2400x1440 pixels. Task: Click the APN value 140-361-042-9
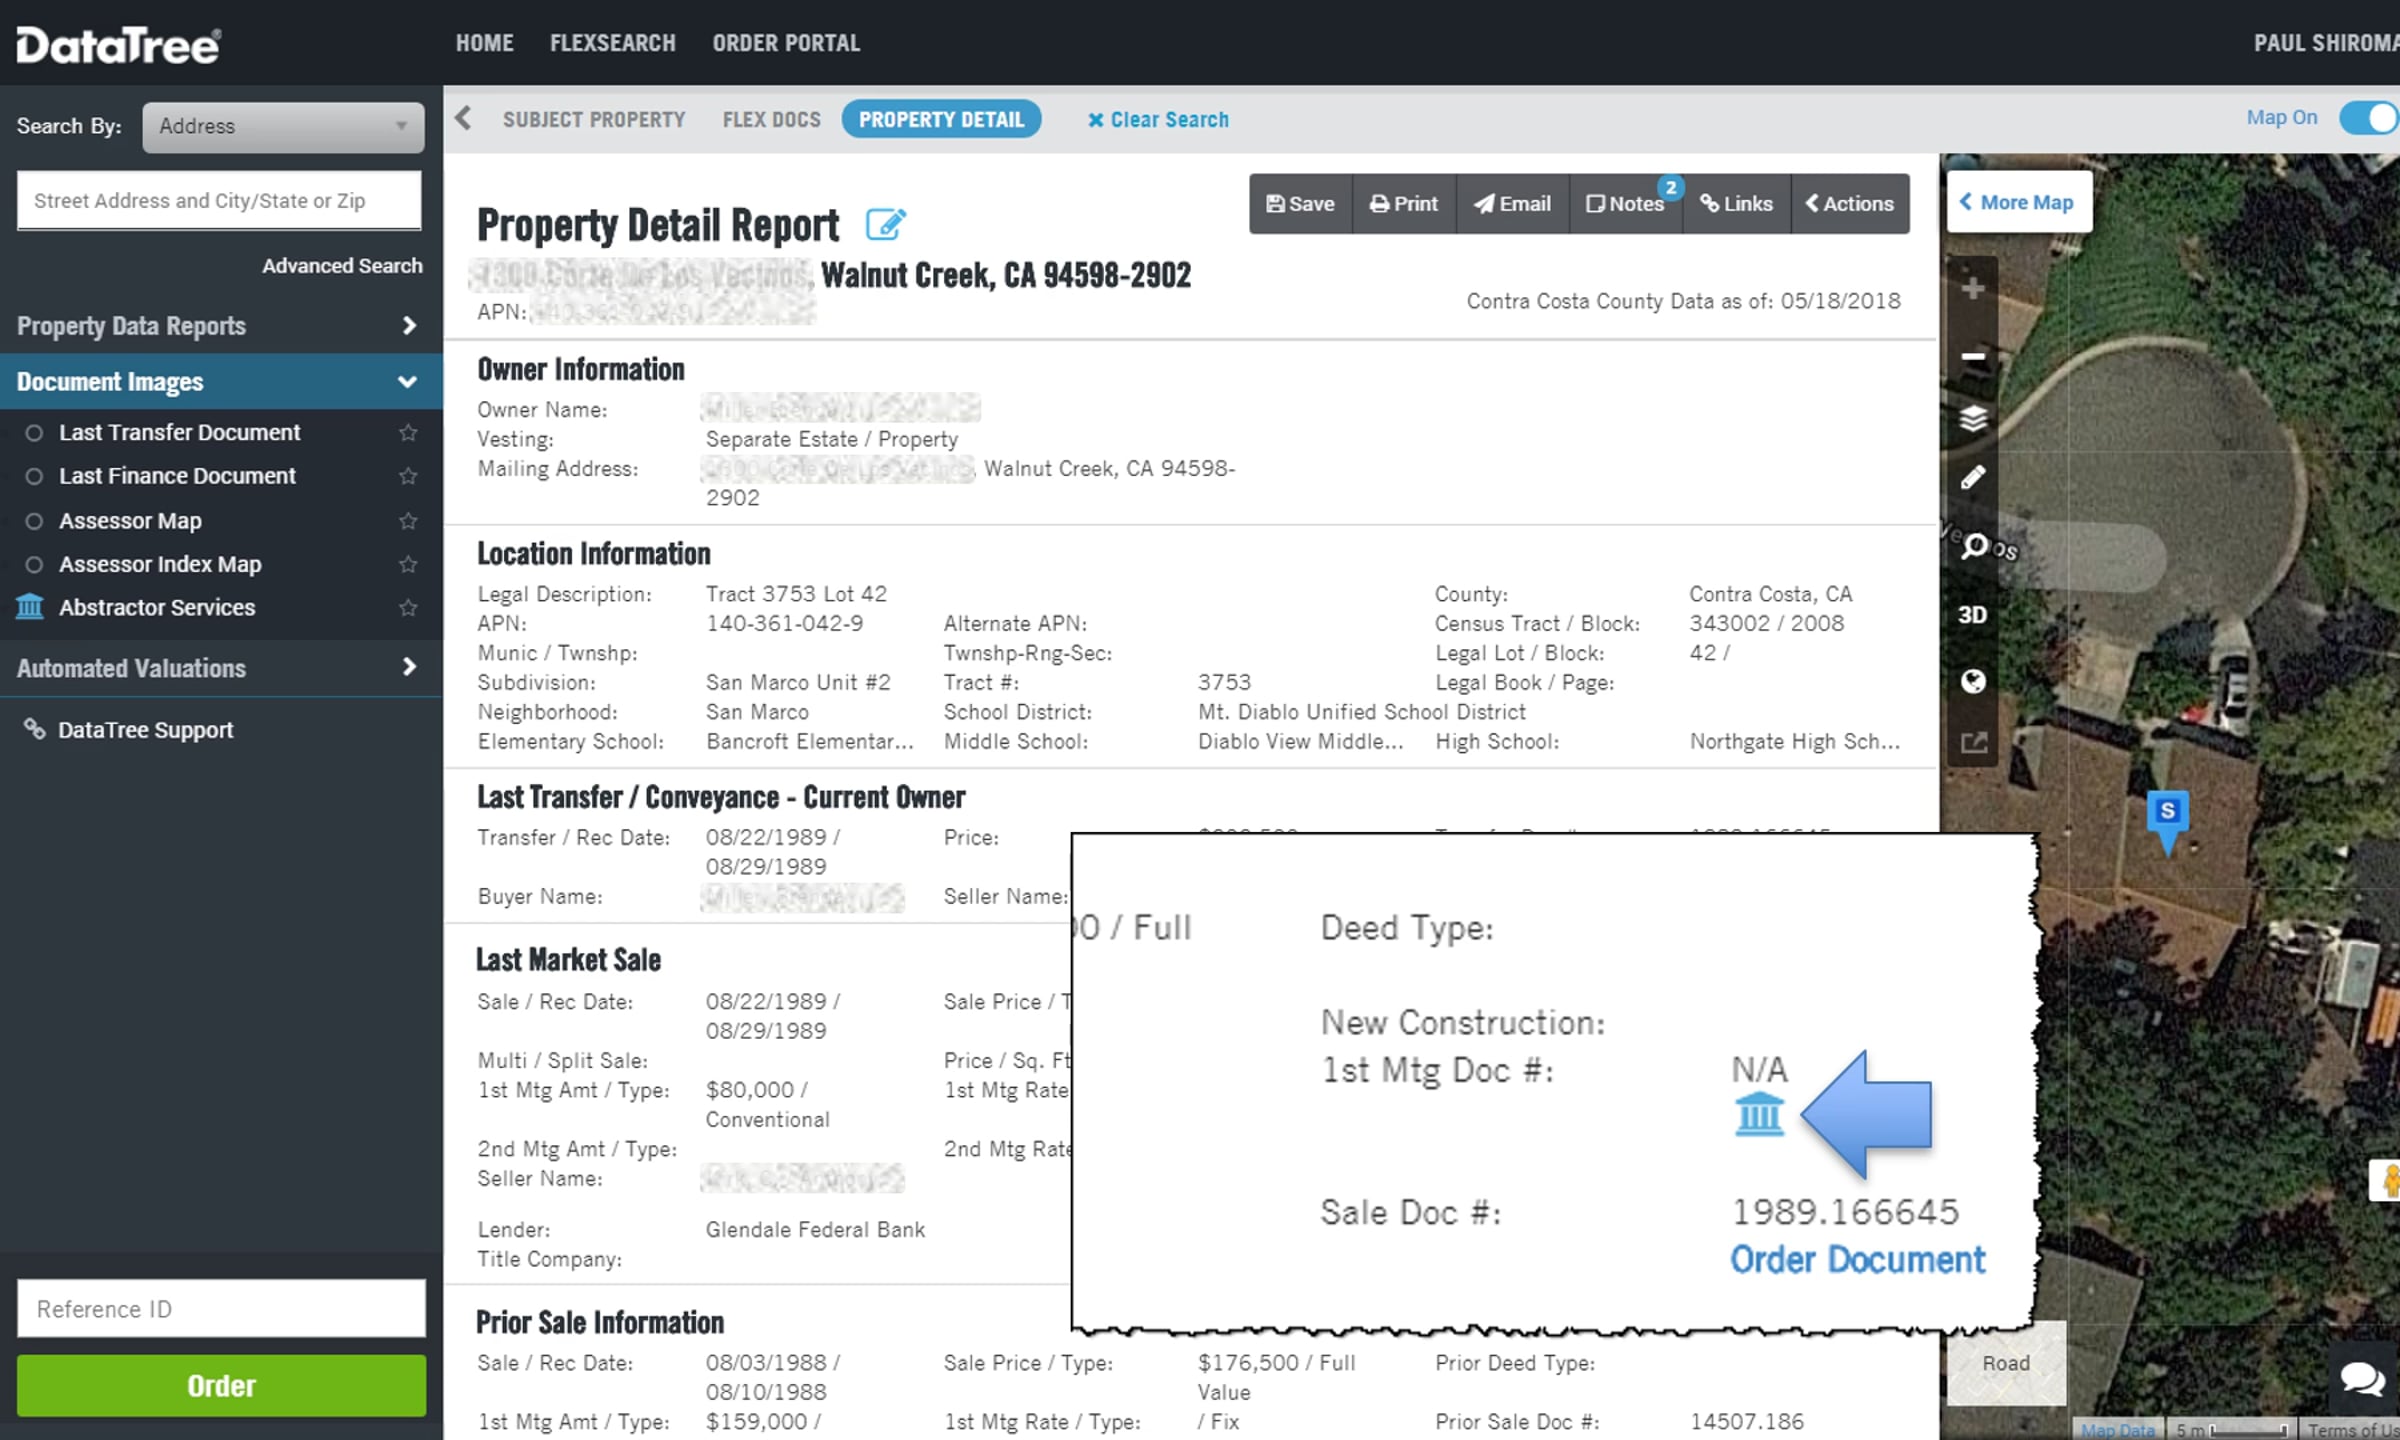coord(784,623)
